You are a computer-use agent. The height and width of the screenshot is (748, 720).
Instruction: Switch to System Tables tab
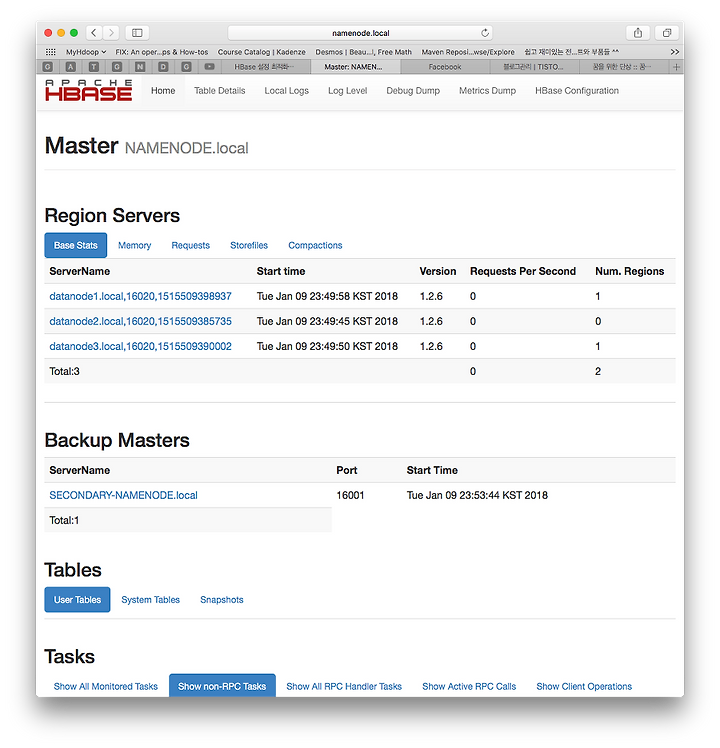pyautogui.click(x=151, y=600)
